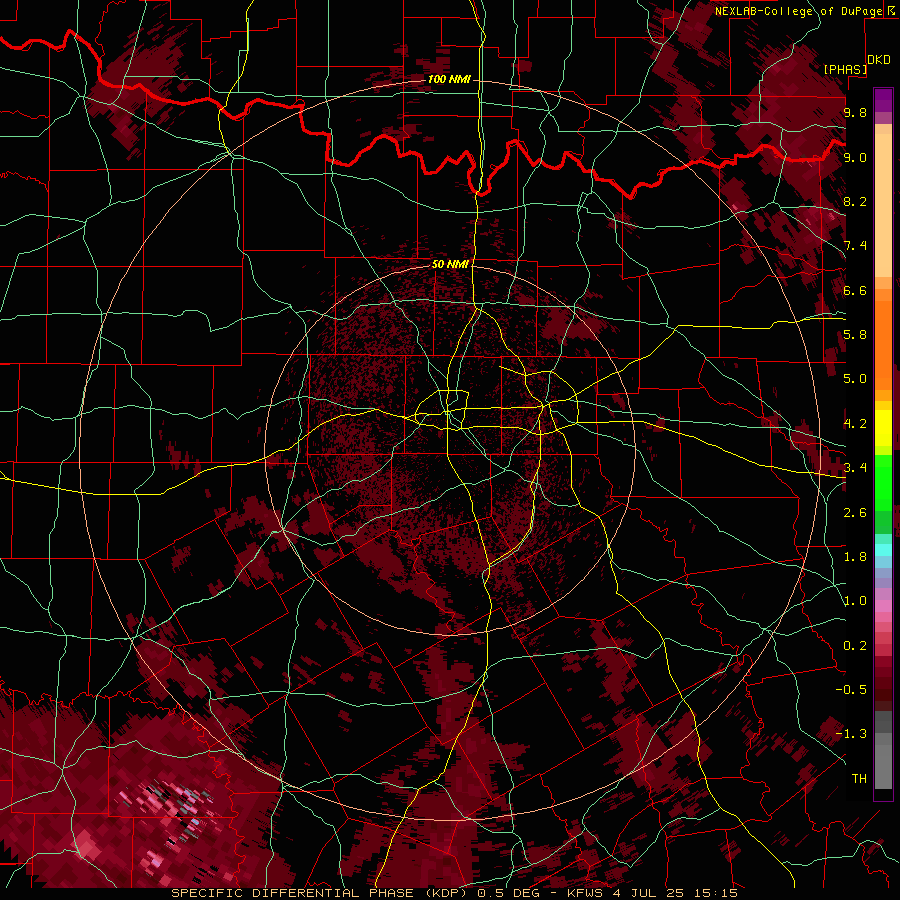Click the 9.0 scale value
Image resolution: width=900 pixels, height=900 pixels.
pos(855,158)
